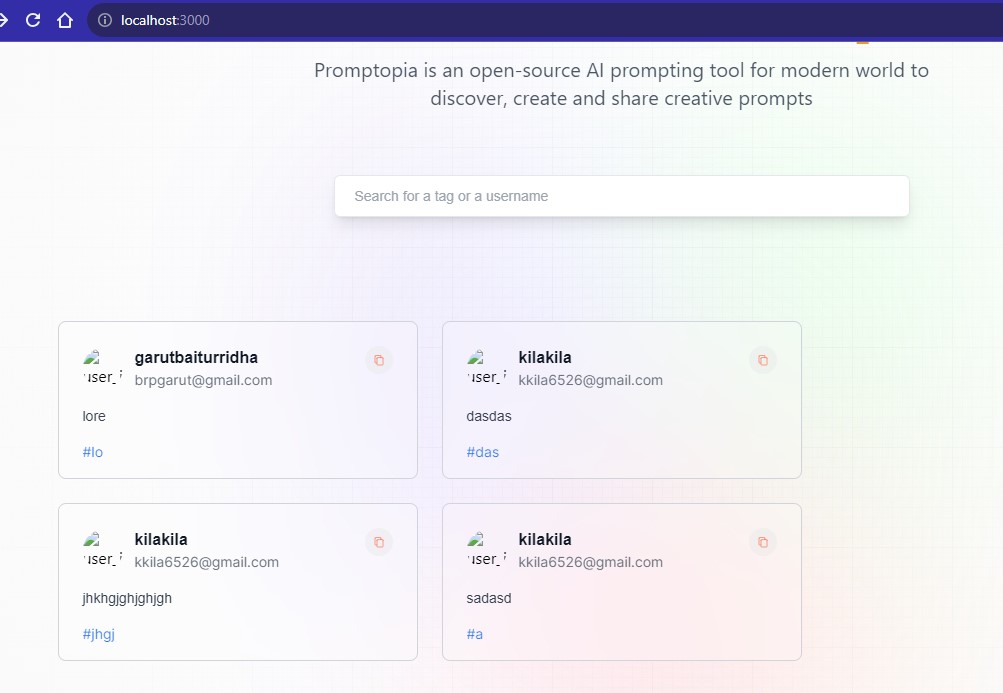Image resolution: width=1003 pixels, height=693 pixels.
Task: Copy the "sadasd" prompt
Action: (763, 542)
